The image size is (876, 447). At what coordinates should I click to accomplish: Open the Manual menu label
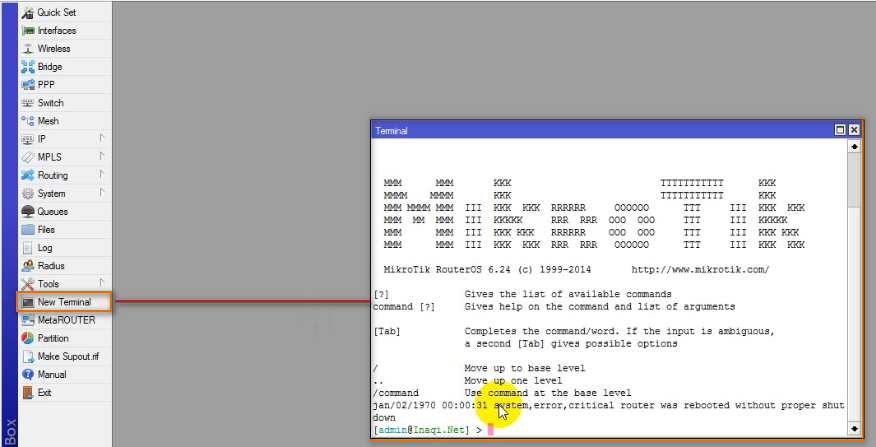click(51, 374)
